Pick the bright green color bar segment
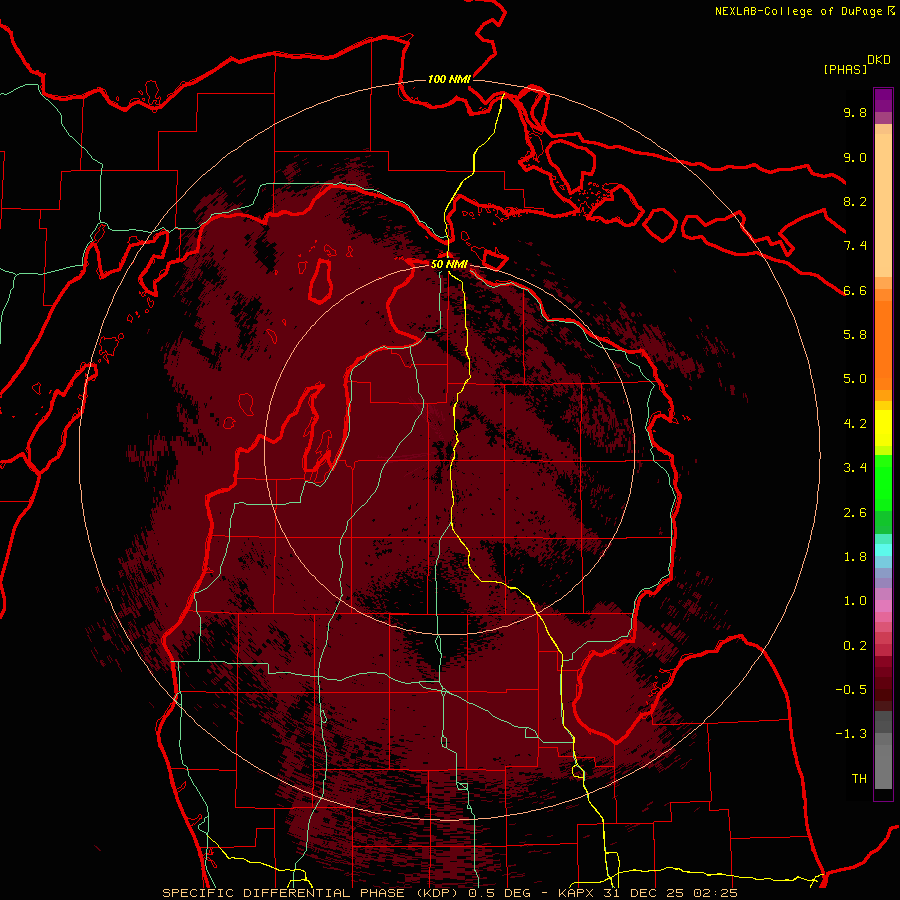Viewport: 900px width, 900px height. click(883, 483)
